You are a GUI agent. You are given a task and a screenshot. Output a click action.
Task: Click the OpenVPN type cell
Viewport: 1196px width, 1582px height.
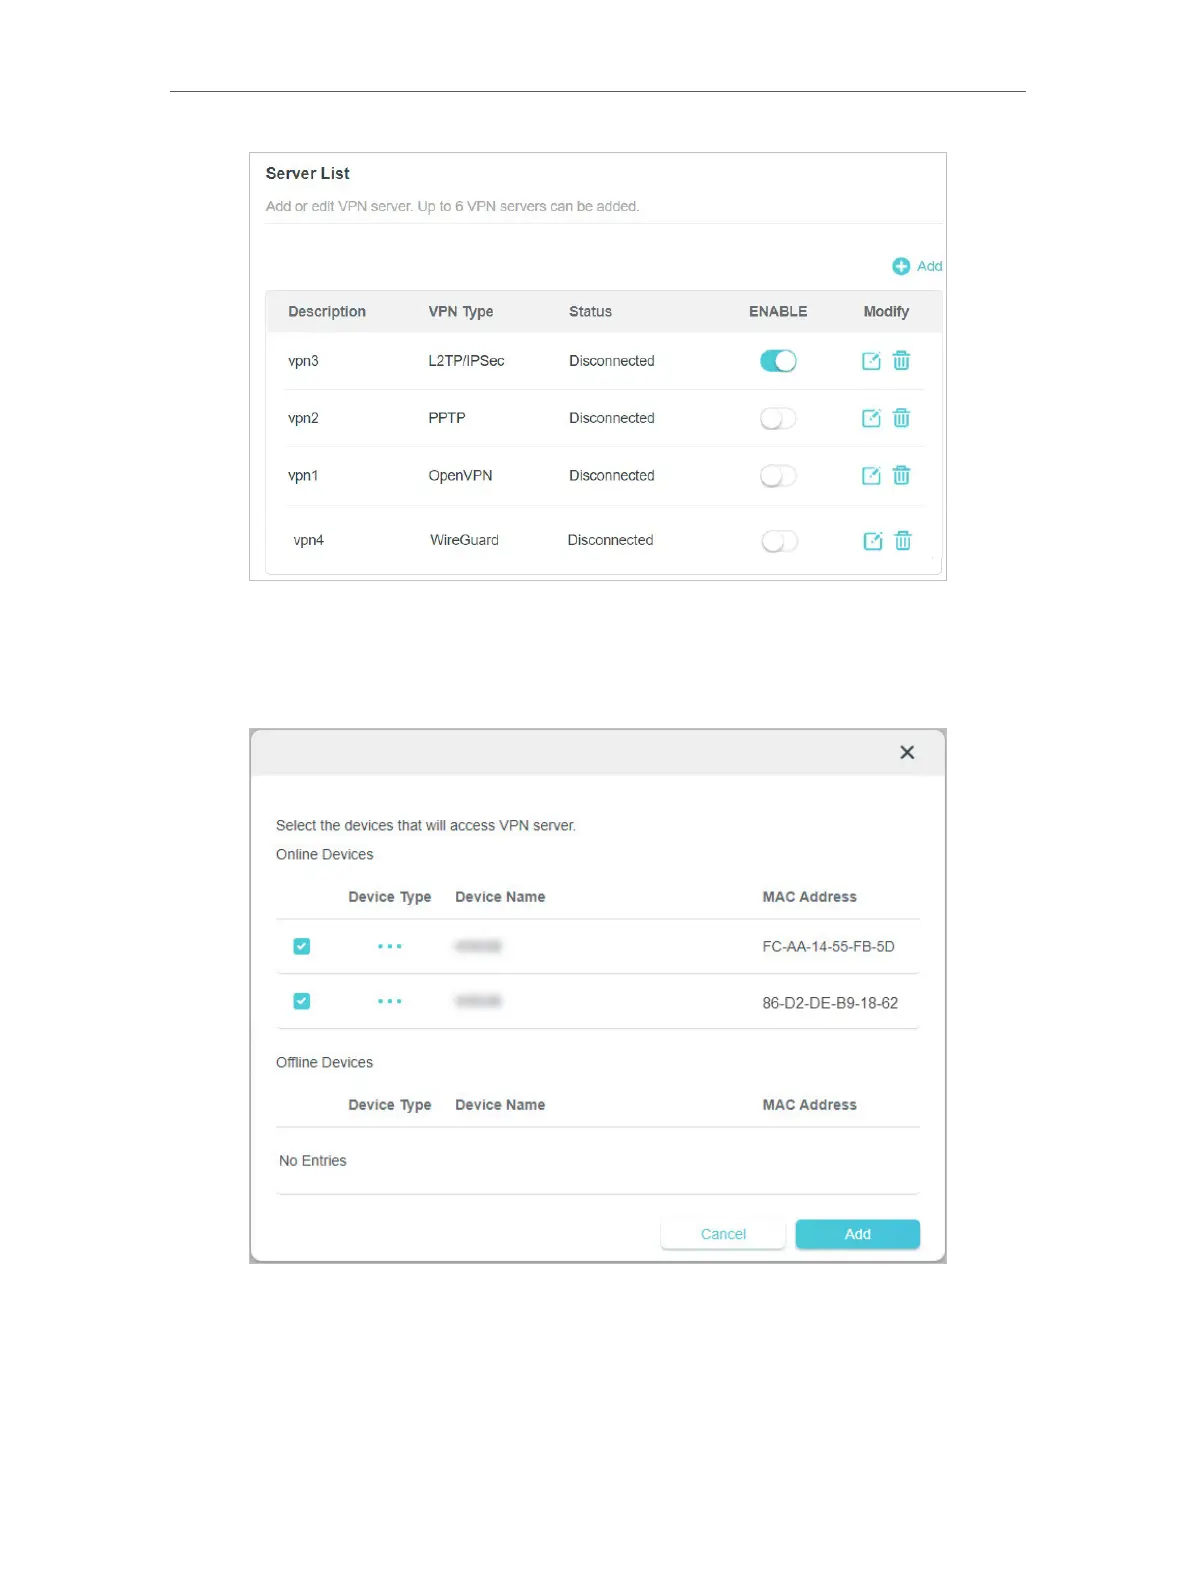tap(460, 476)
